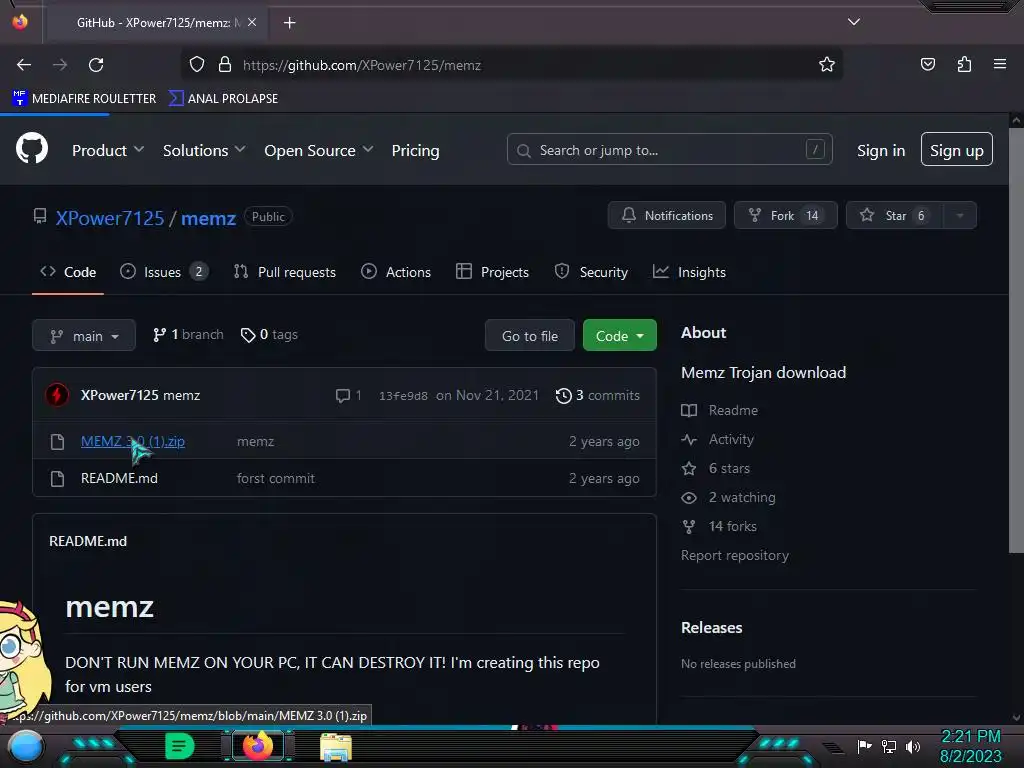
Task: Switch to the Code tab
Action: (68, 272)
